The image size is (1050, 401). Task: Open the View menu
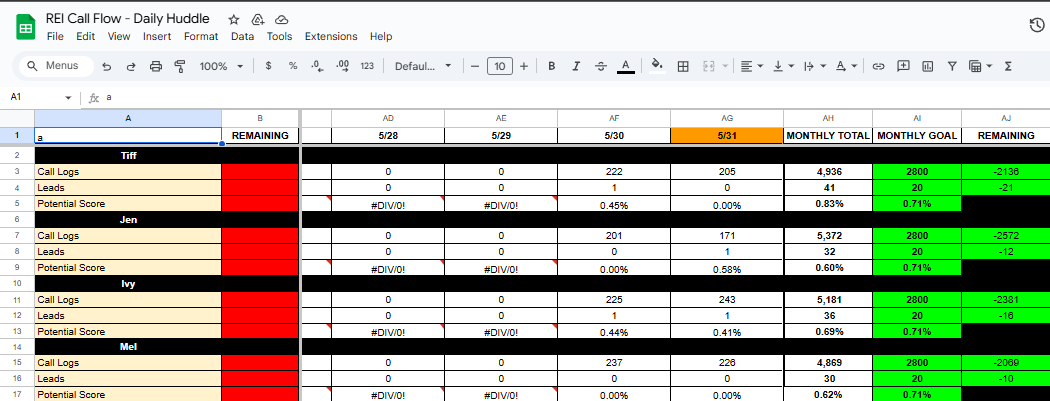[119, 36]
